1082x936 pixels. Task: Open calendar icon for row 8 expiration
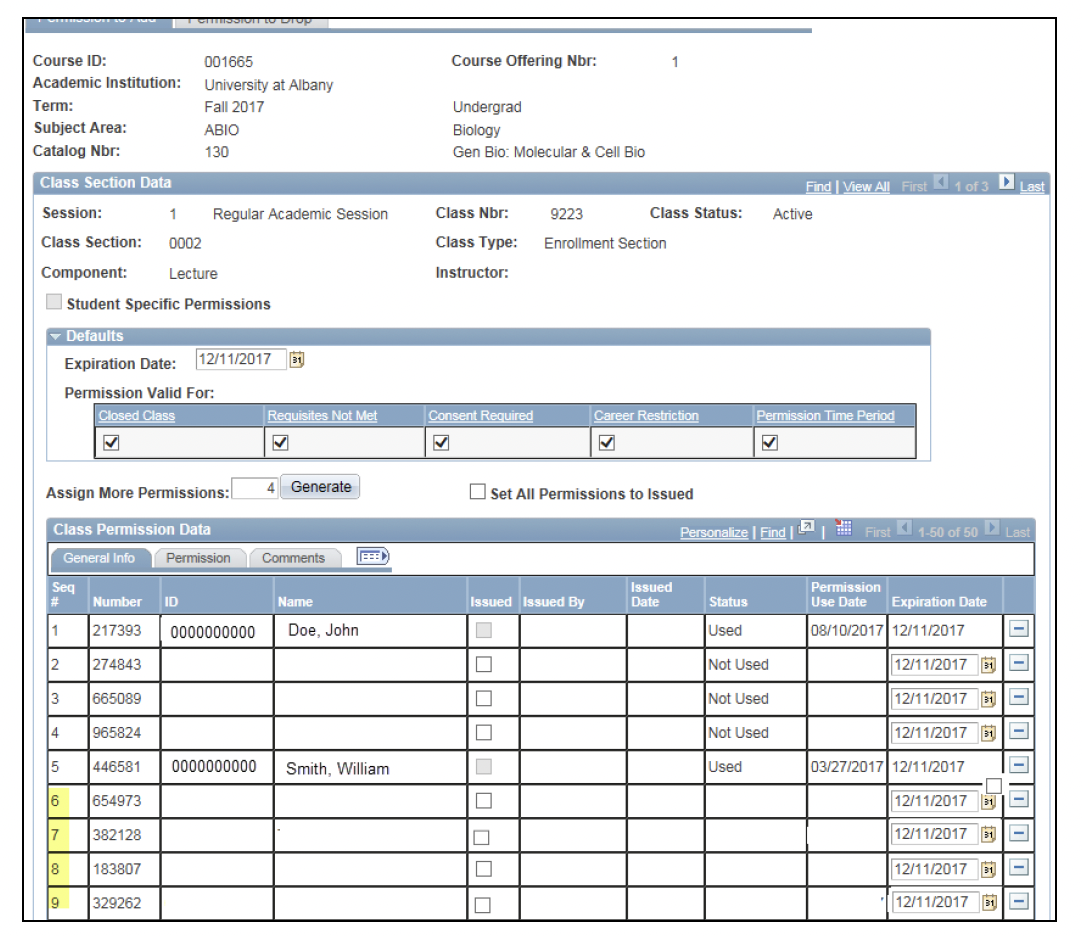coord(989,869)
